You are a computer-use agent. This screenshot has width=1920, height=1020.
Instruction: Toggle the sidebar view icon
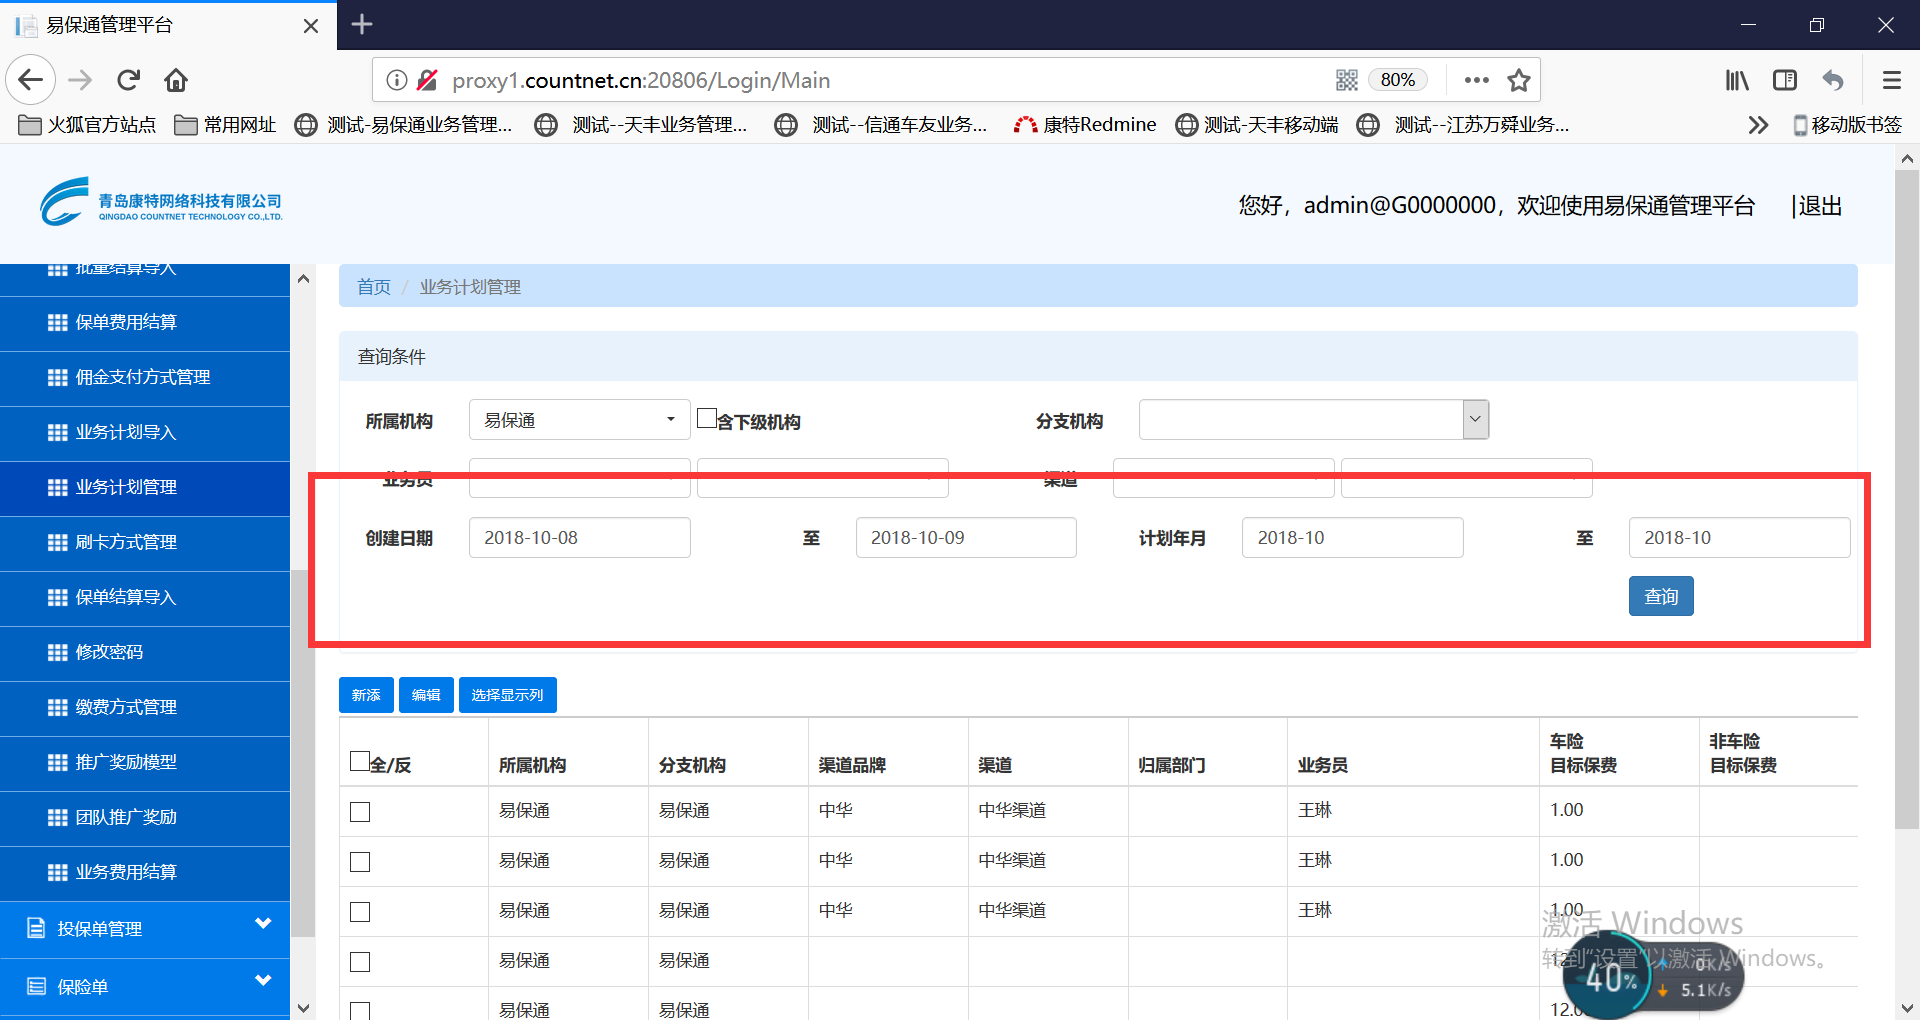pyautogui.click(x=1785, y=80)
